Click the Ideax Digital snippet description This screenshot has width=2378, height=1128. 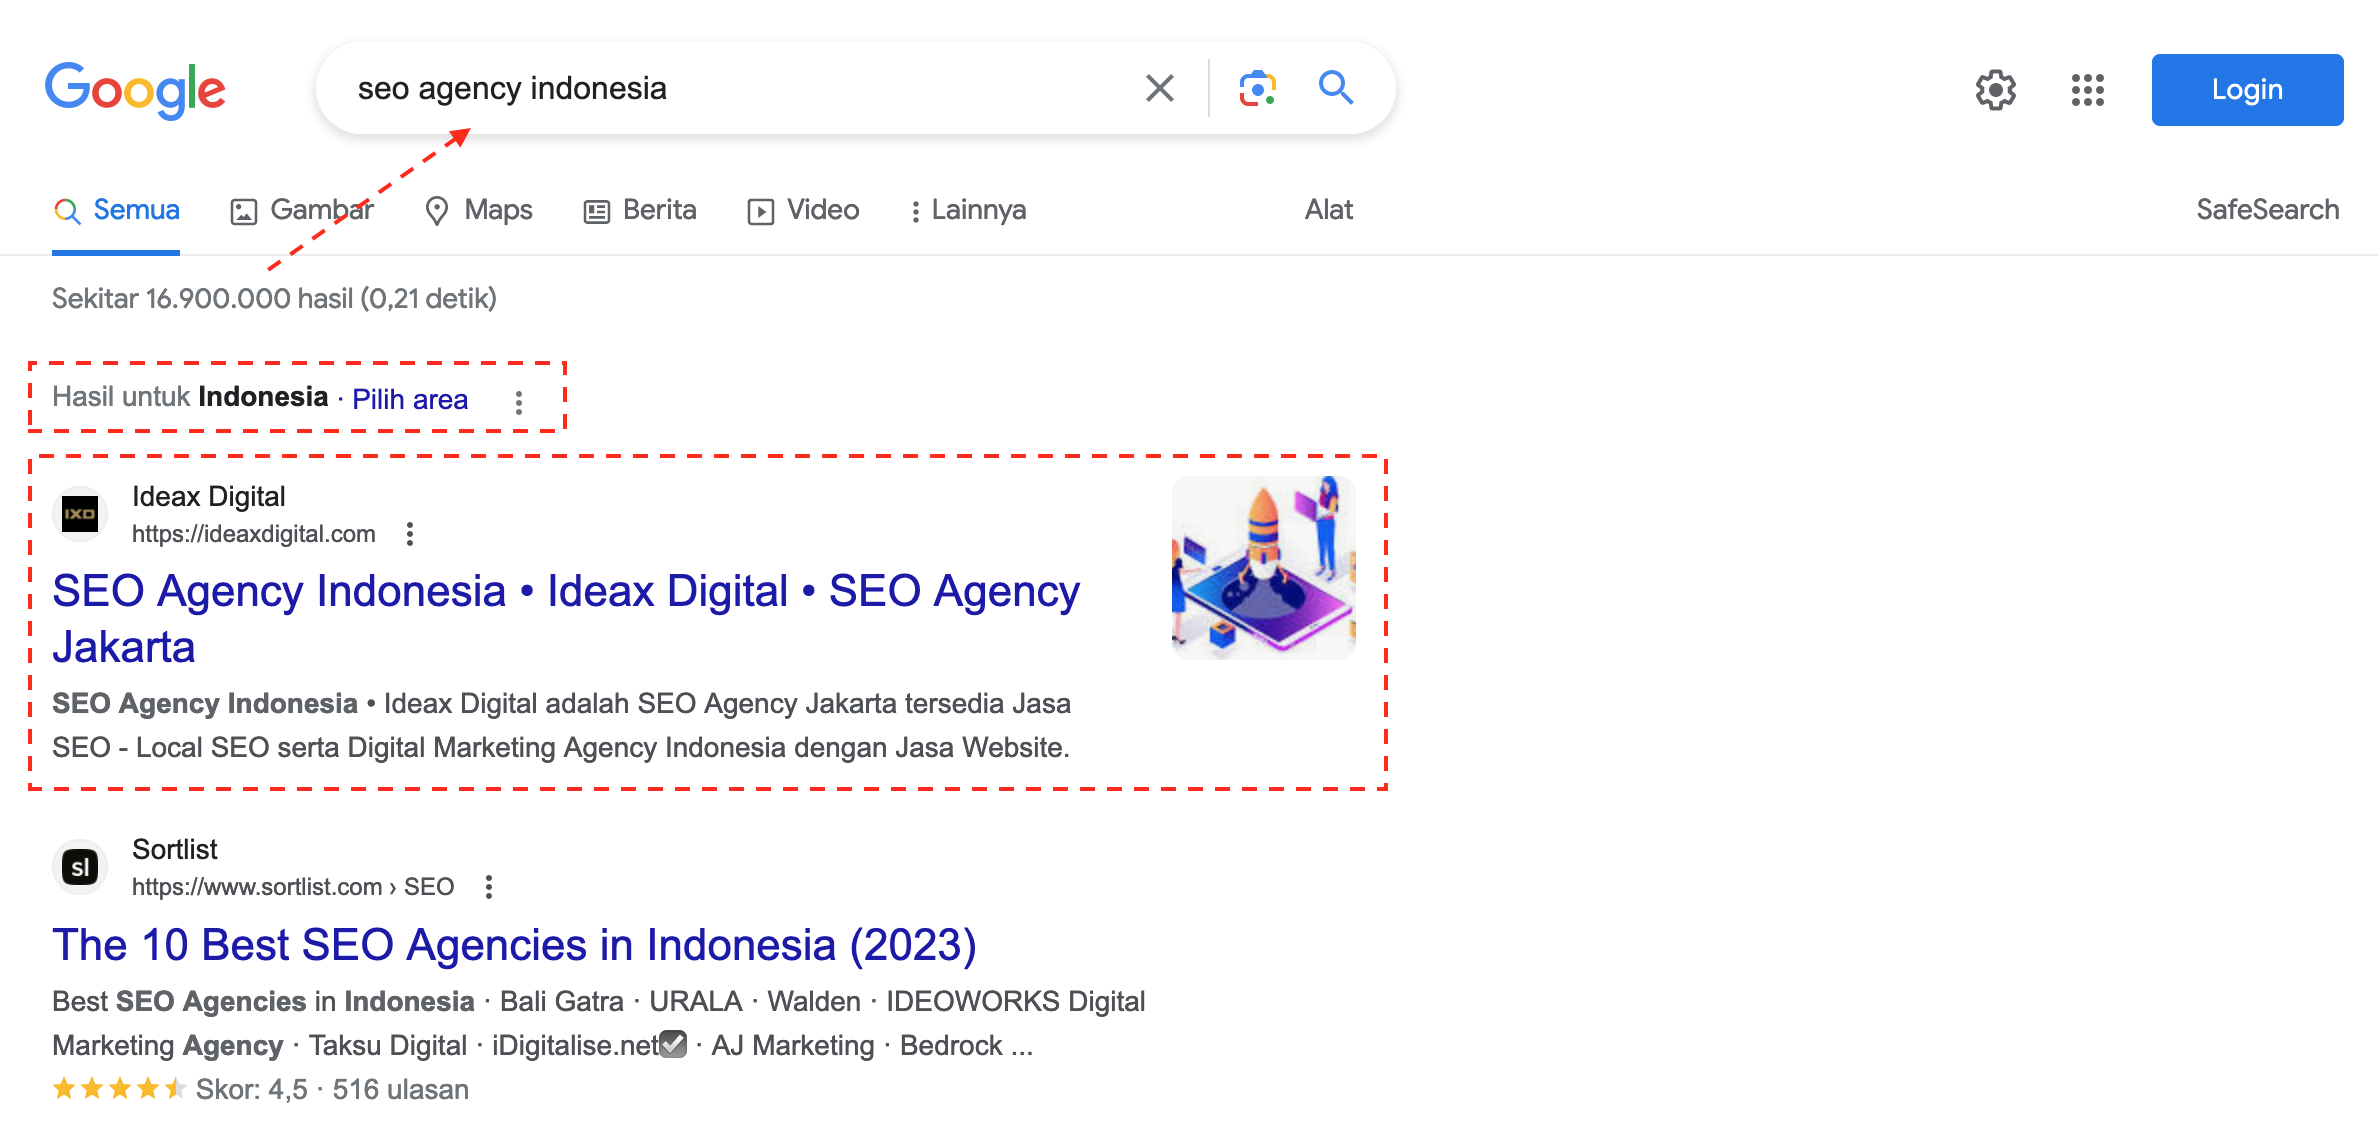[562, 725]
